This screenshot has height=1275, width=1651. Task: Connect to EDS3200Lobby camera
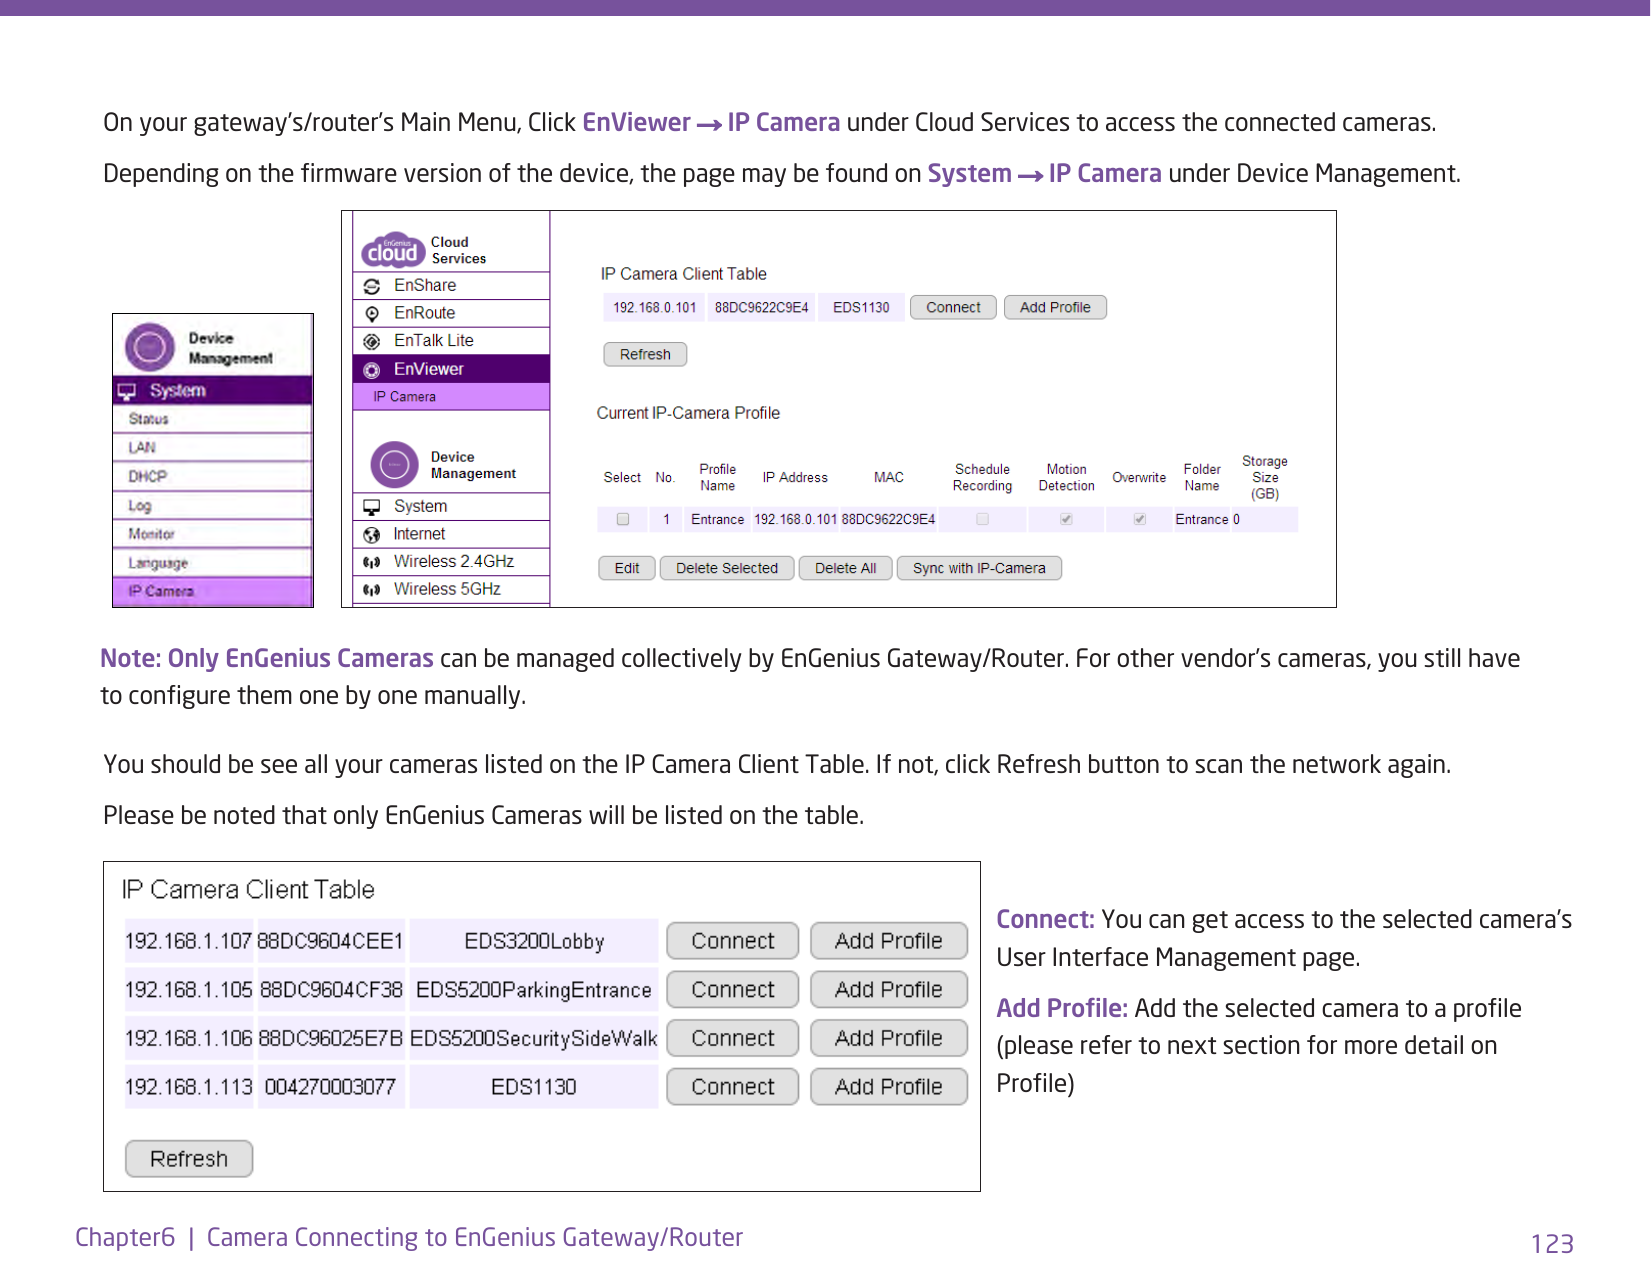pos(733,941)
